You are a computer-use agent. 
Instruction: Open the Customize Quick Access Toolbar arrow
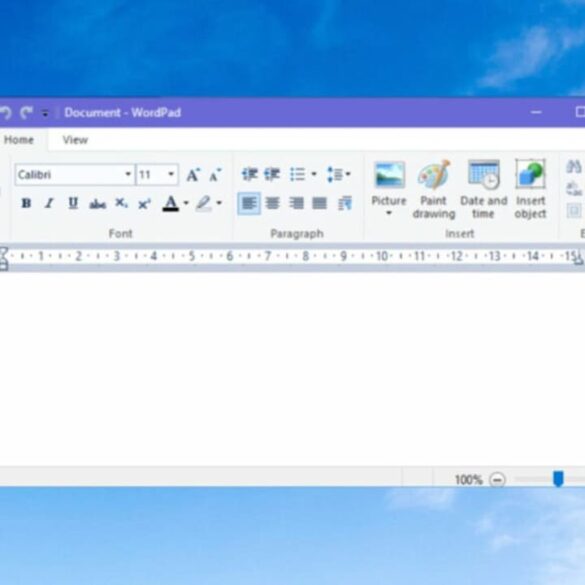coord(45,113)
